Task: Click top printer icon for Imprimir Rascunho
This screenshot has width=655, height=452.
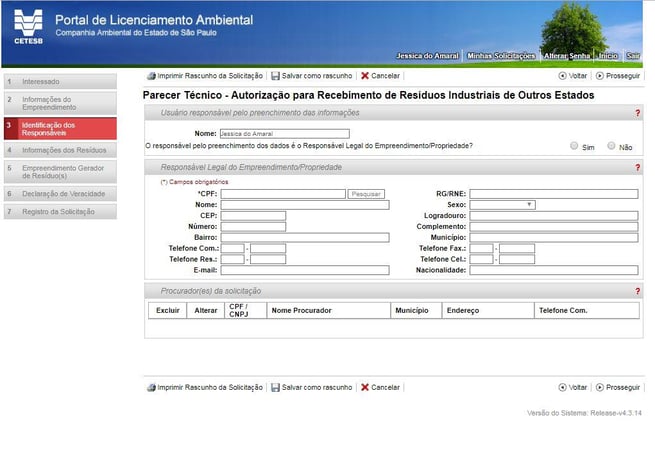Action: pyautogui.click(x=151, y=76)
